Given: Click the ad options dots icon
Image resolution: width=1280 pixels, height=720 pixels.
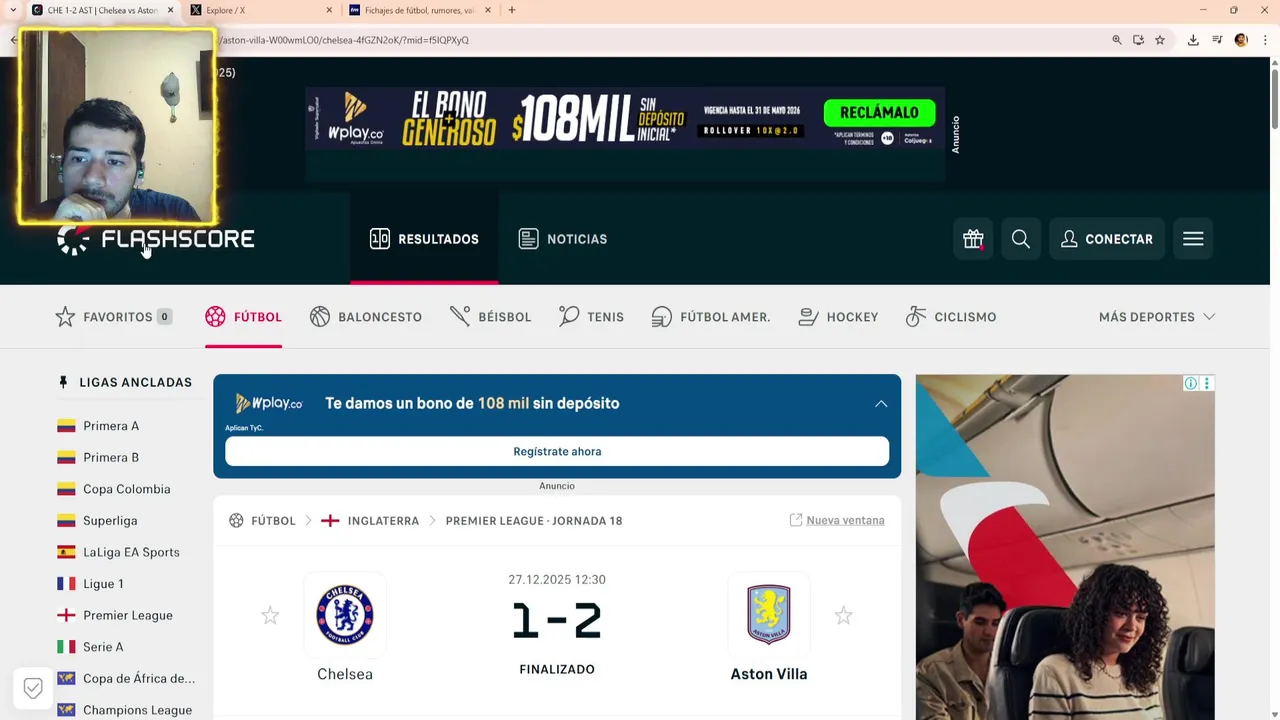Looking at the screenshot, I should tap(1207, 383).
